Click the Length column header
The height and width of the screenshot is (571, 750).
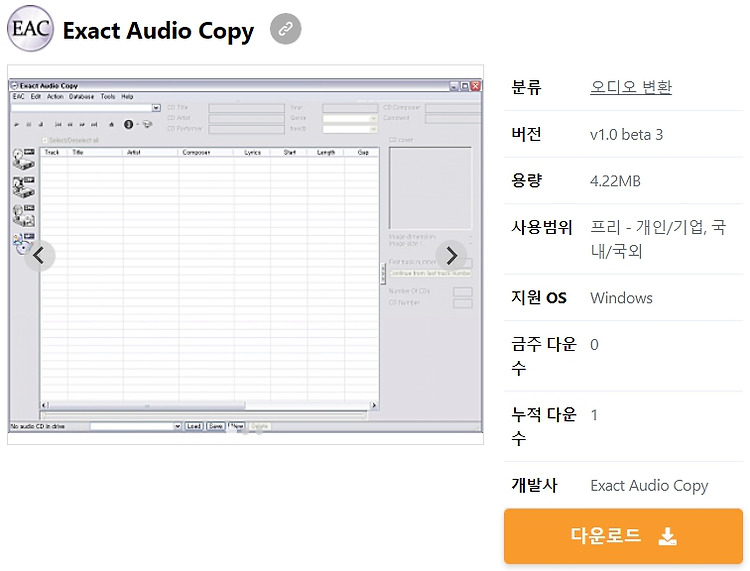[326, 152]
